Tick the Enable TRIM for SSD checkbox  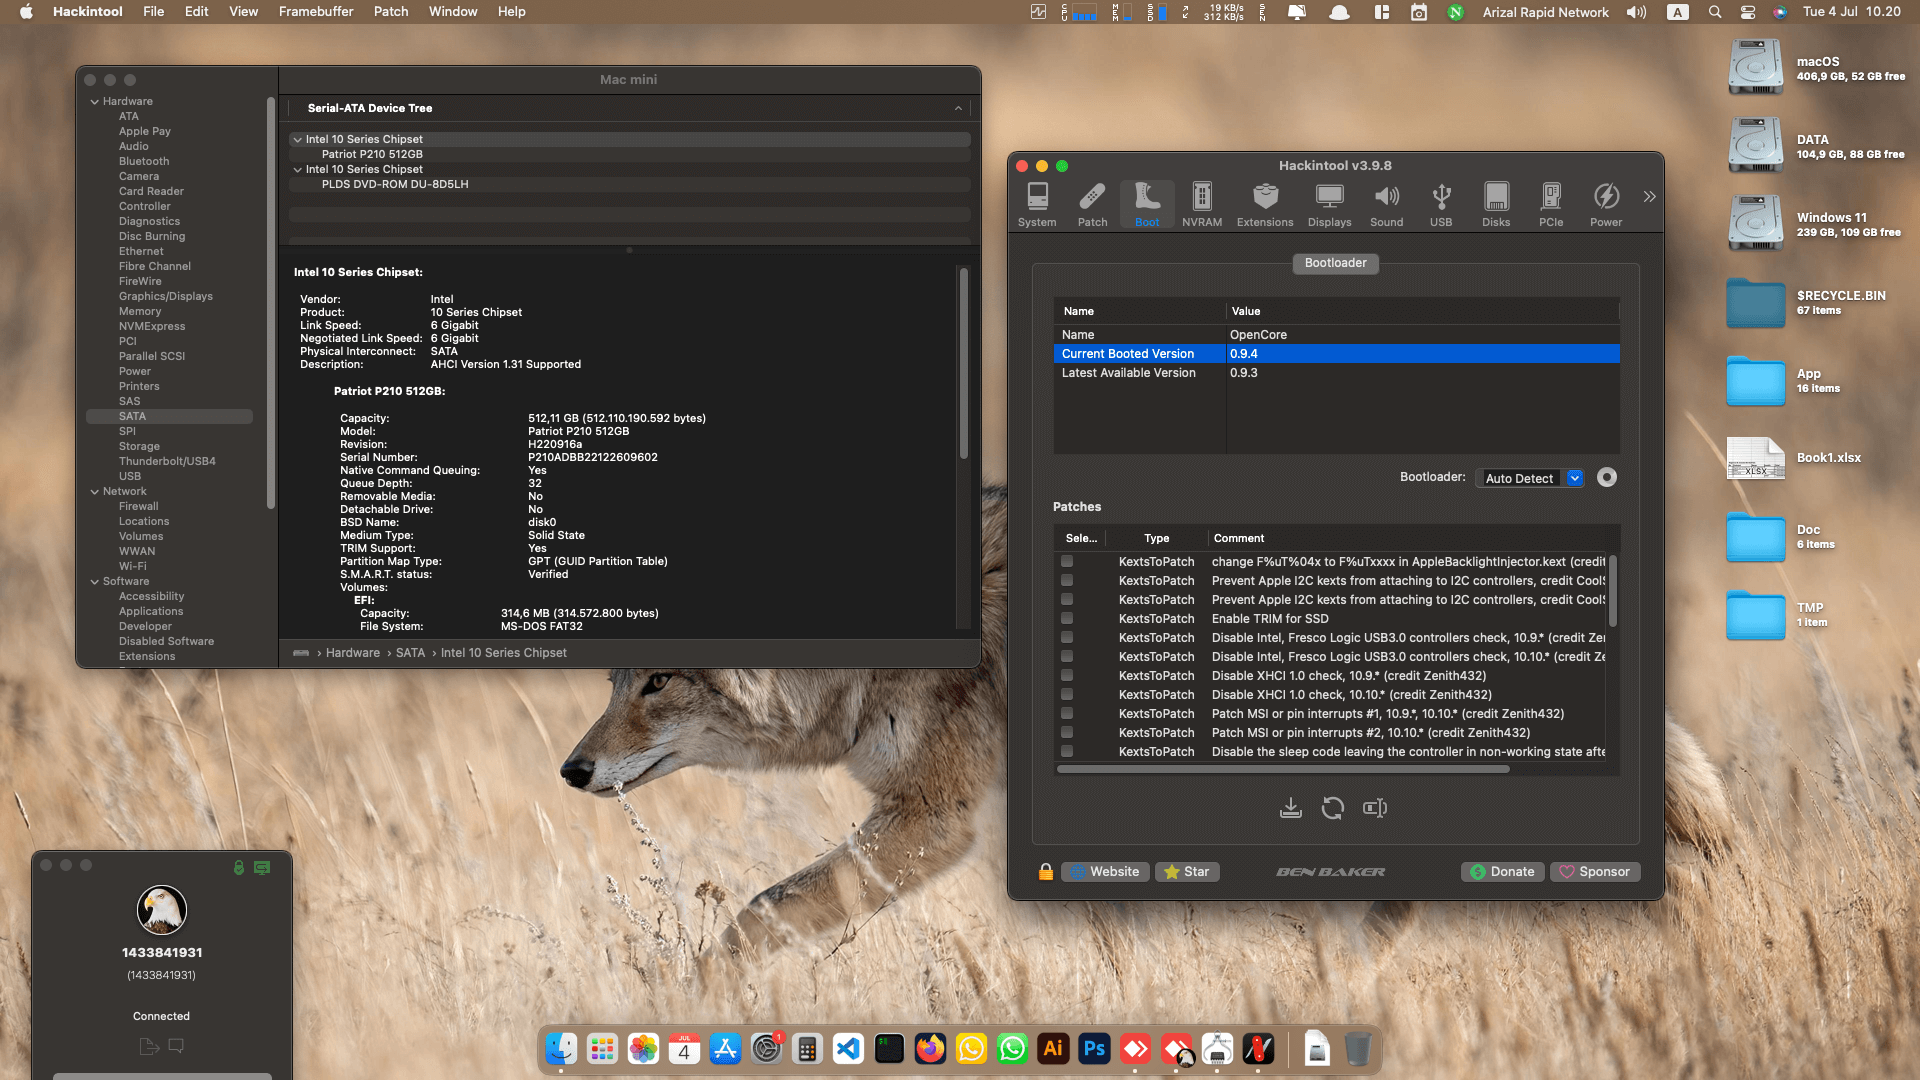click(1067, 619)
